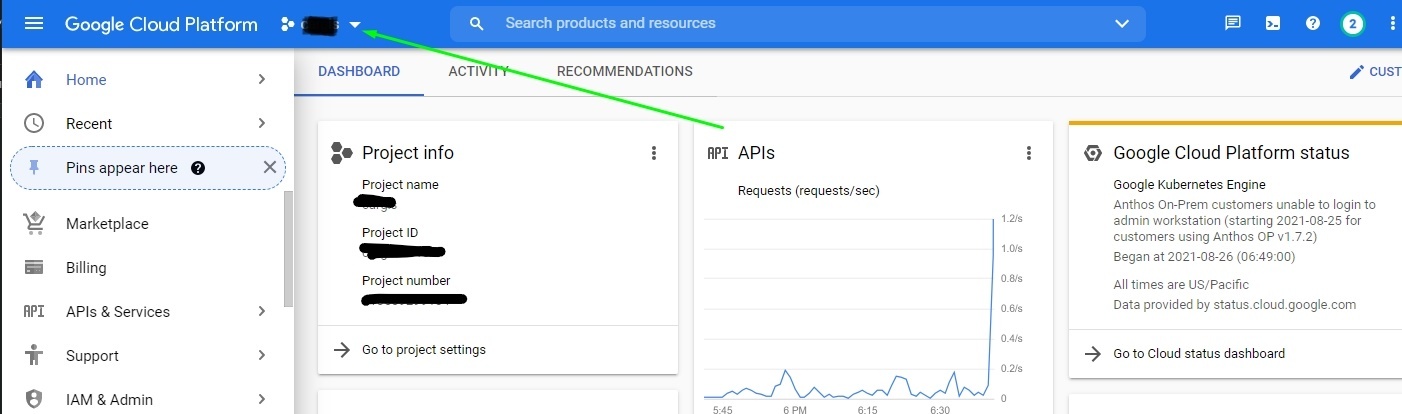Open the send feedback icon

(x=1233, y=24)
